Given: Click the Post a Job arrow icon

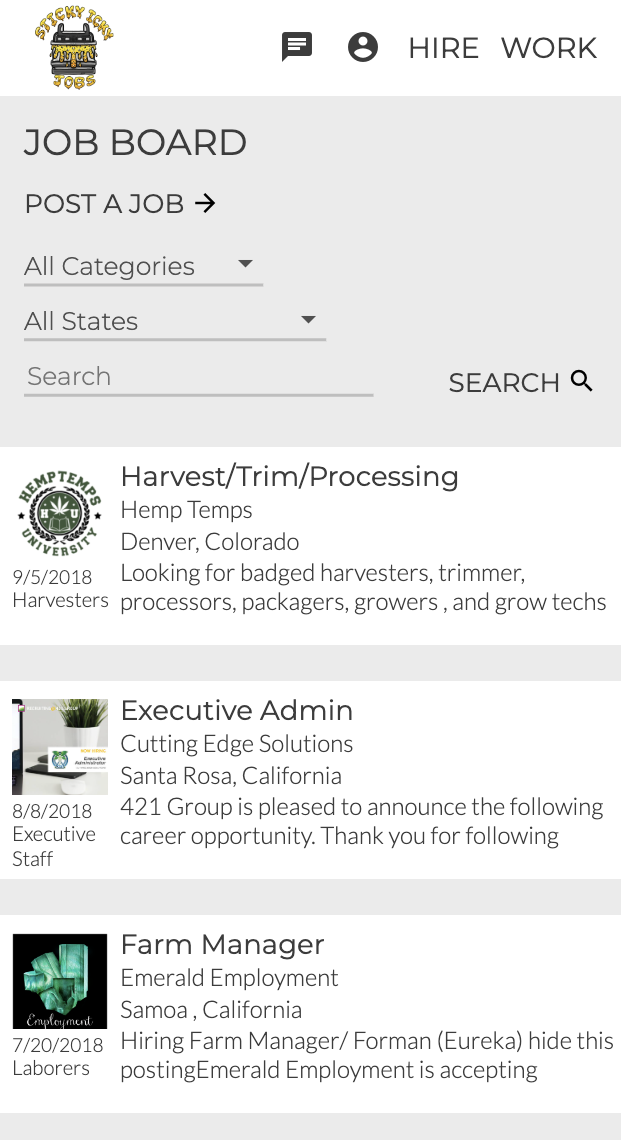Looking at the screenshot, I should pos(205,203).
